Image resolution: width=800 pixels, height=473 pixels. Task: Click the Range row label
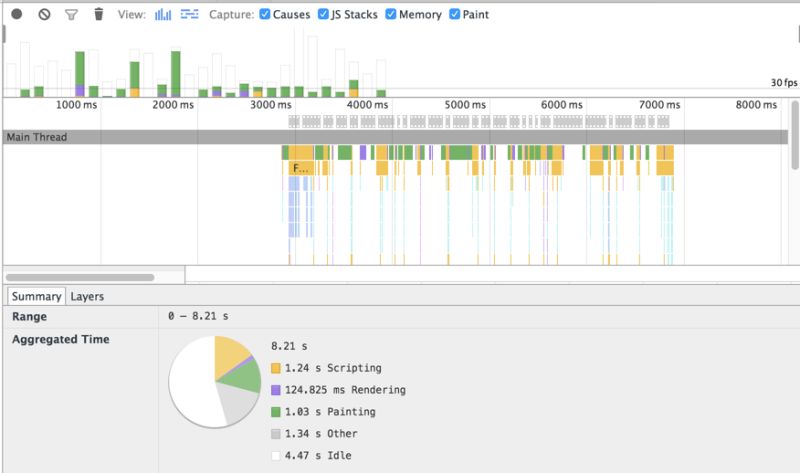[x=30, y=316]
